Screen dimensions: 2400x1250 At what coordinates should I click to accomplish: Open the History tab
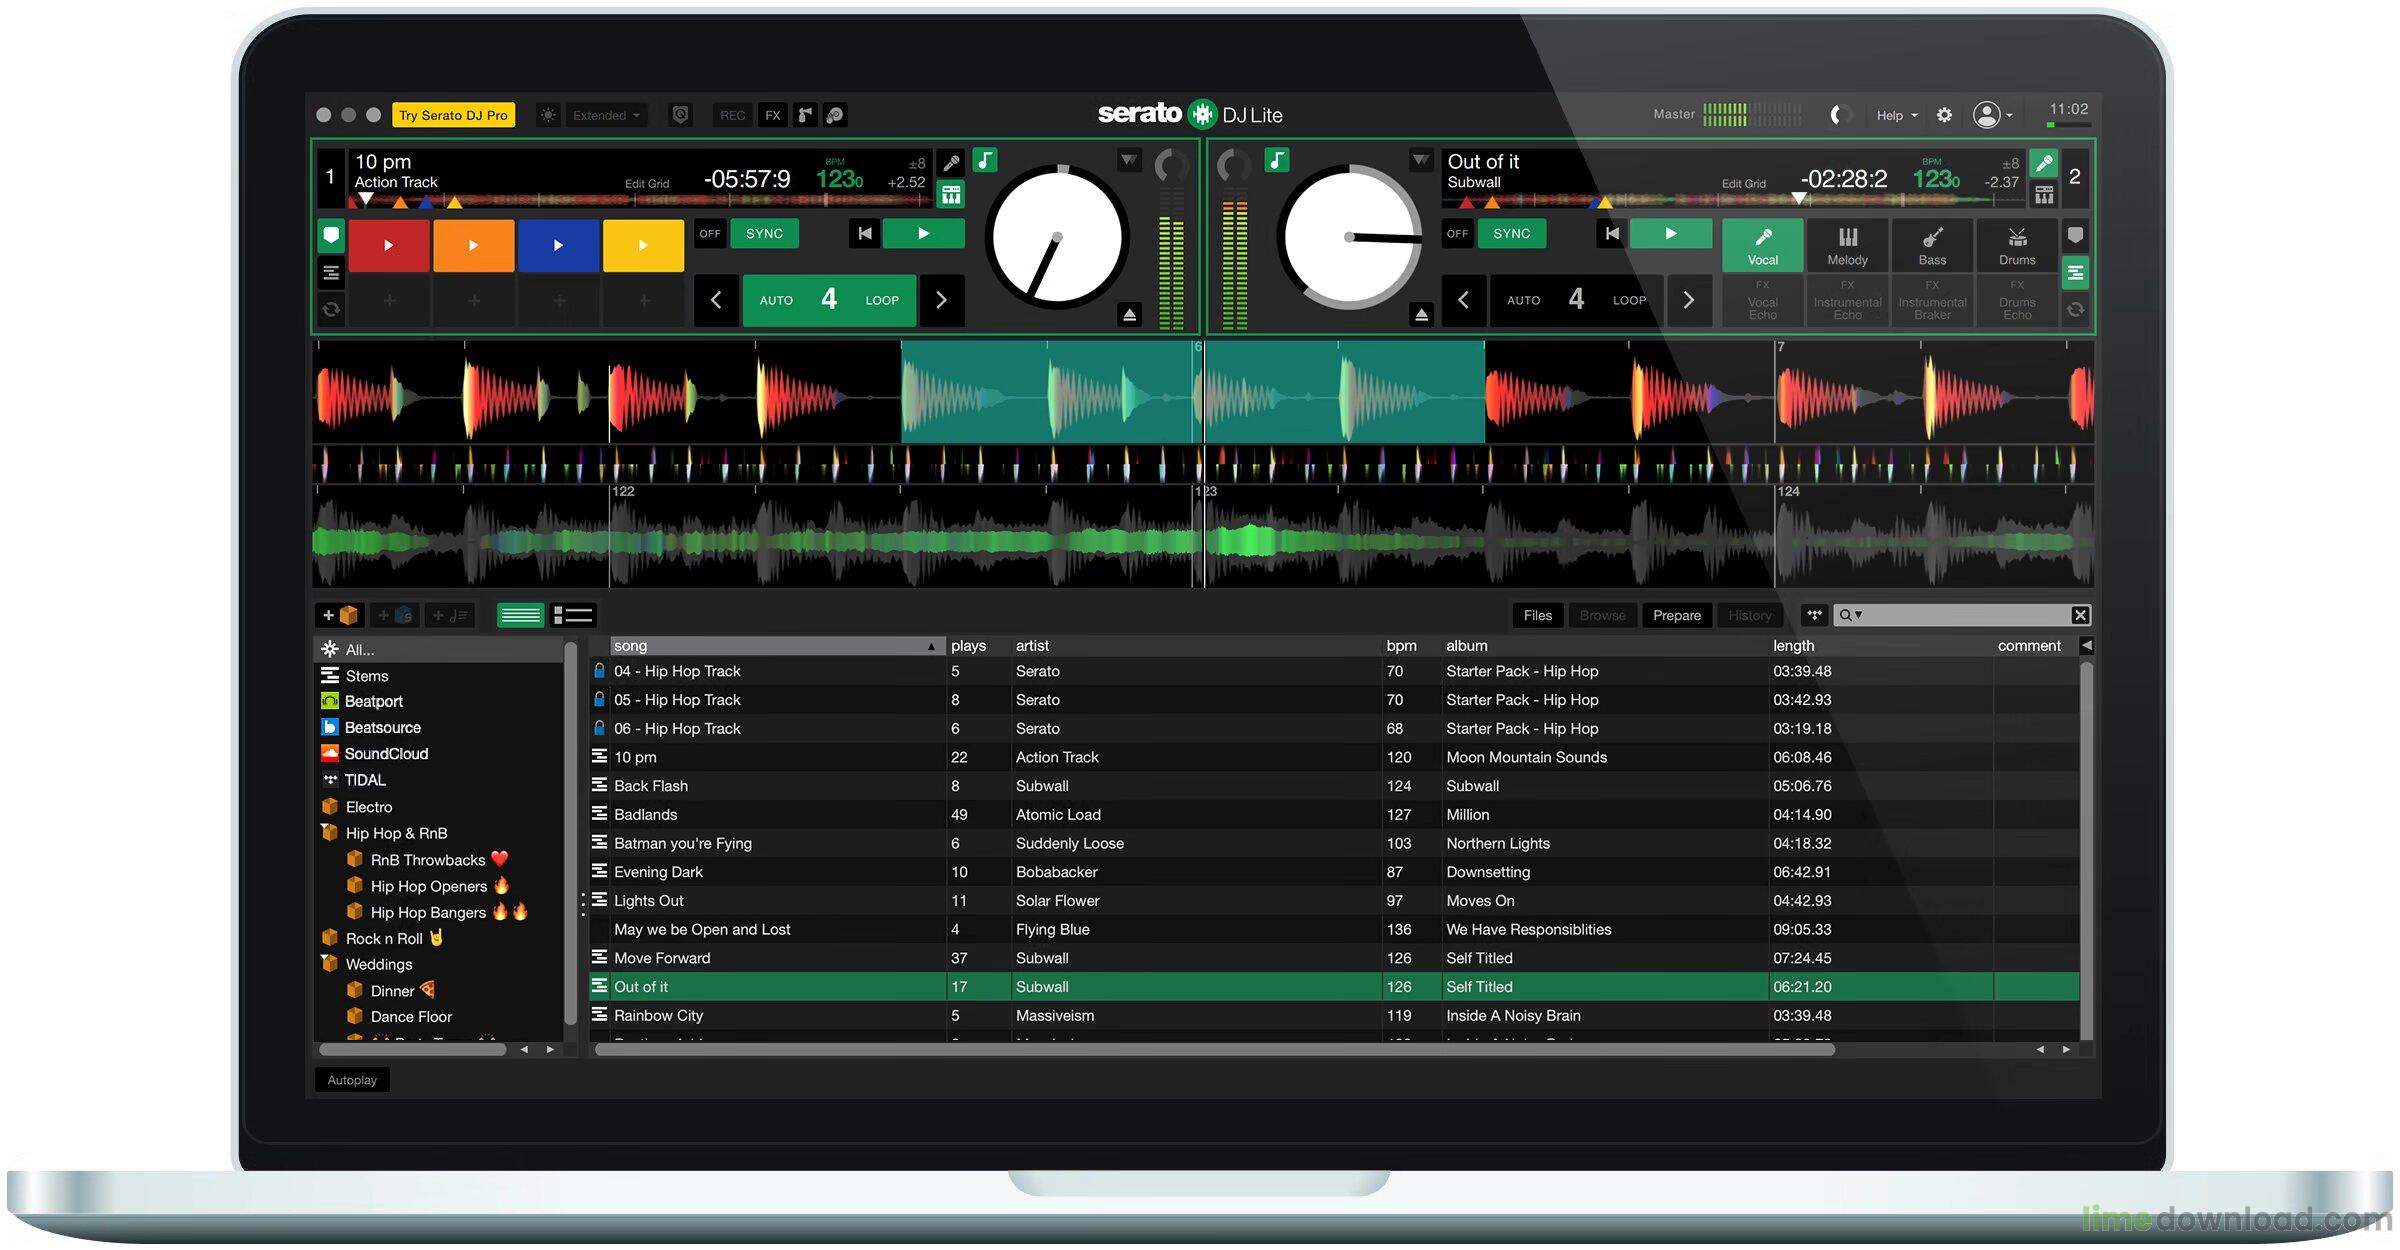coord(1750,615)
